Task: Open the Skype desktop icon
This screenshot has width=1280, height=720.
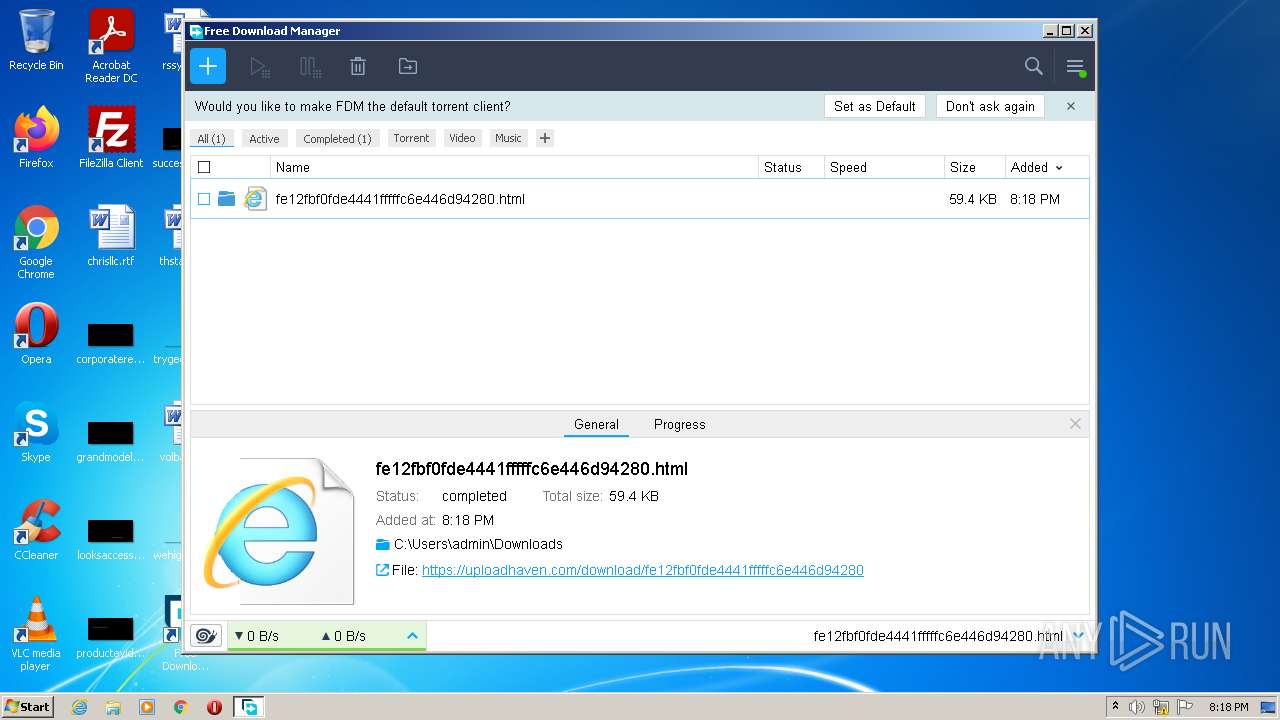Action: pos(36,432)
